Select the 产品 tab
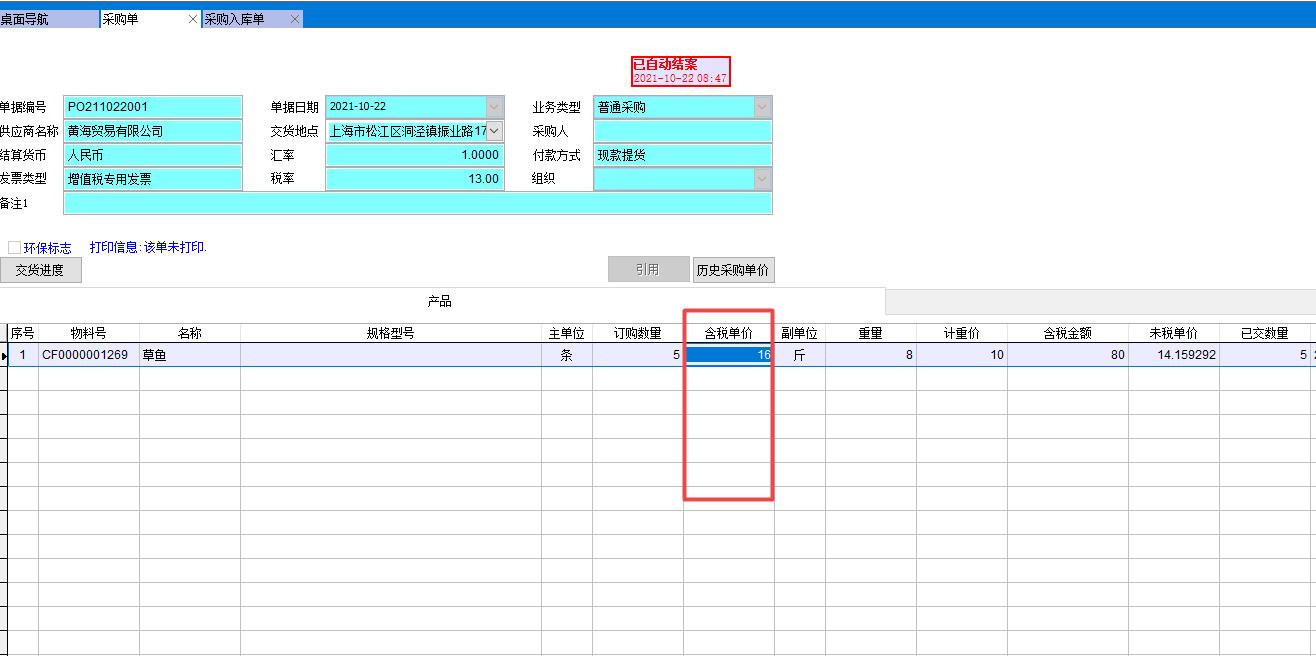Image resolution: width=1316 pixels, height=656 pixels. coord(439,301)
